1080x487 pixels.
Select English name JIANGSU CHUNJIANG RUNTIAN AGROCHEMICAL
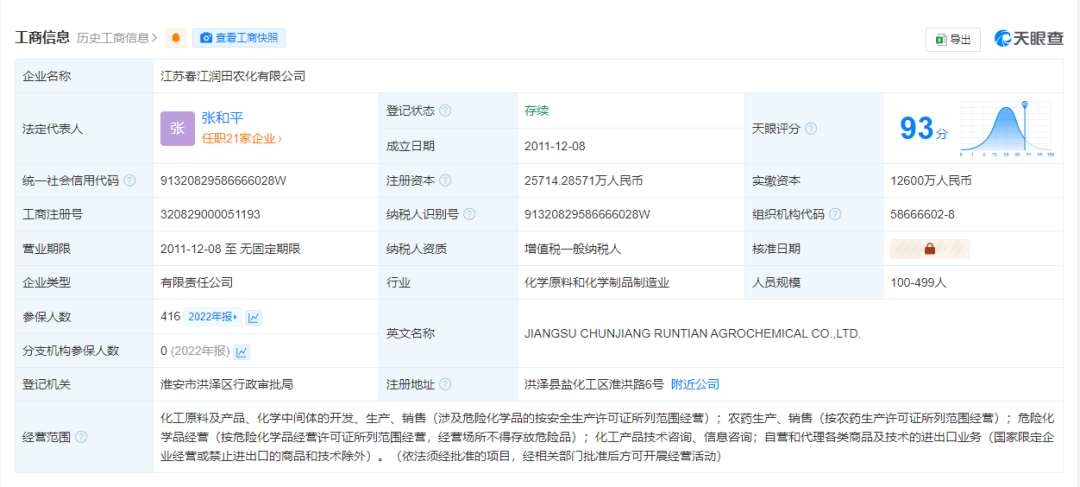(693, 333)
